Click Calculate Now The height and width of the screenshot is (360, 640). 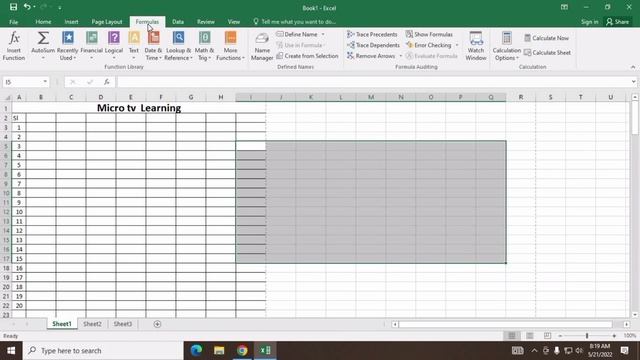[x=547, y=38]
